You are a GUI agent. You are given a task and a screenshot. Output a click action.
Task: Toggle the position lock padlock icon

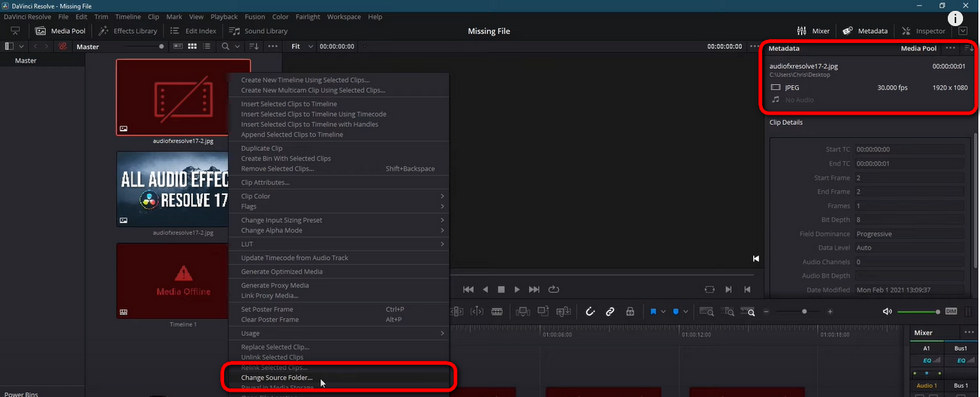click(x=630, y=311)
